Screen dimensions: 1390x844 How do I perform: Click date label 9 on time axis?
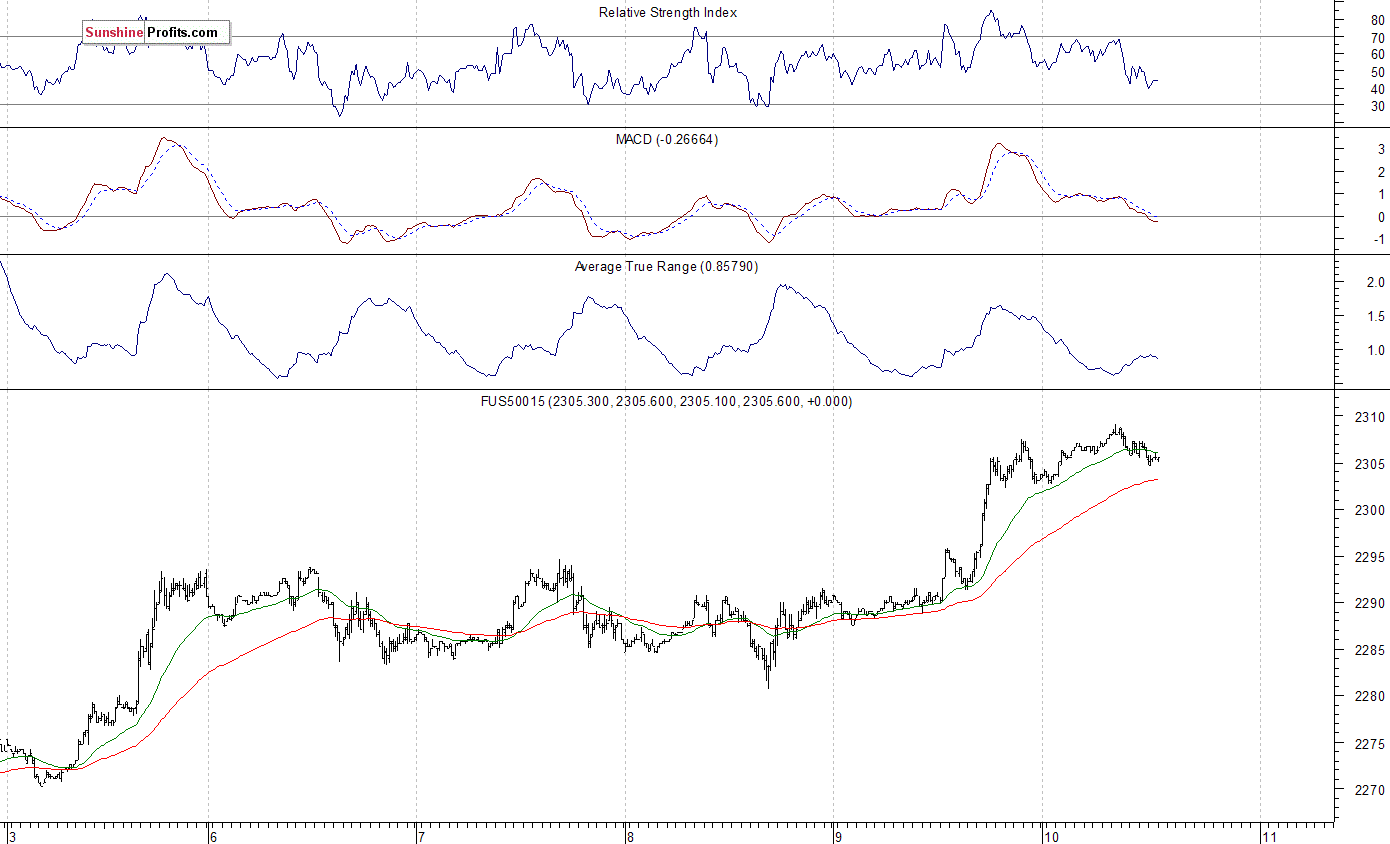[837, 836]
